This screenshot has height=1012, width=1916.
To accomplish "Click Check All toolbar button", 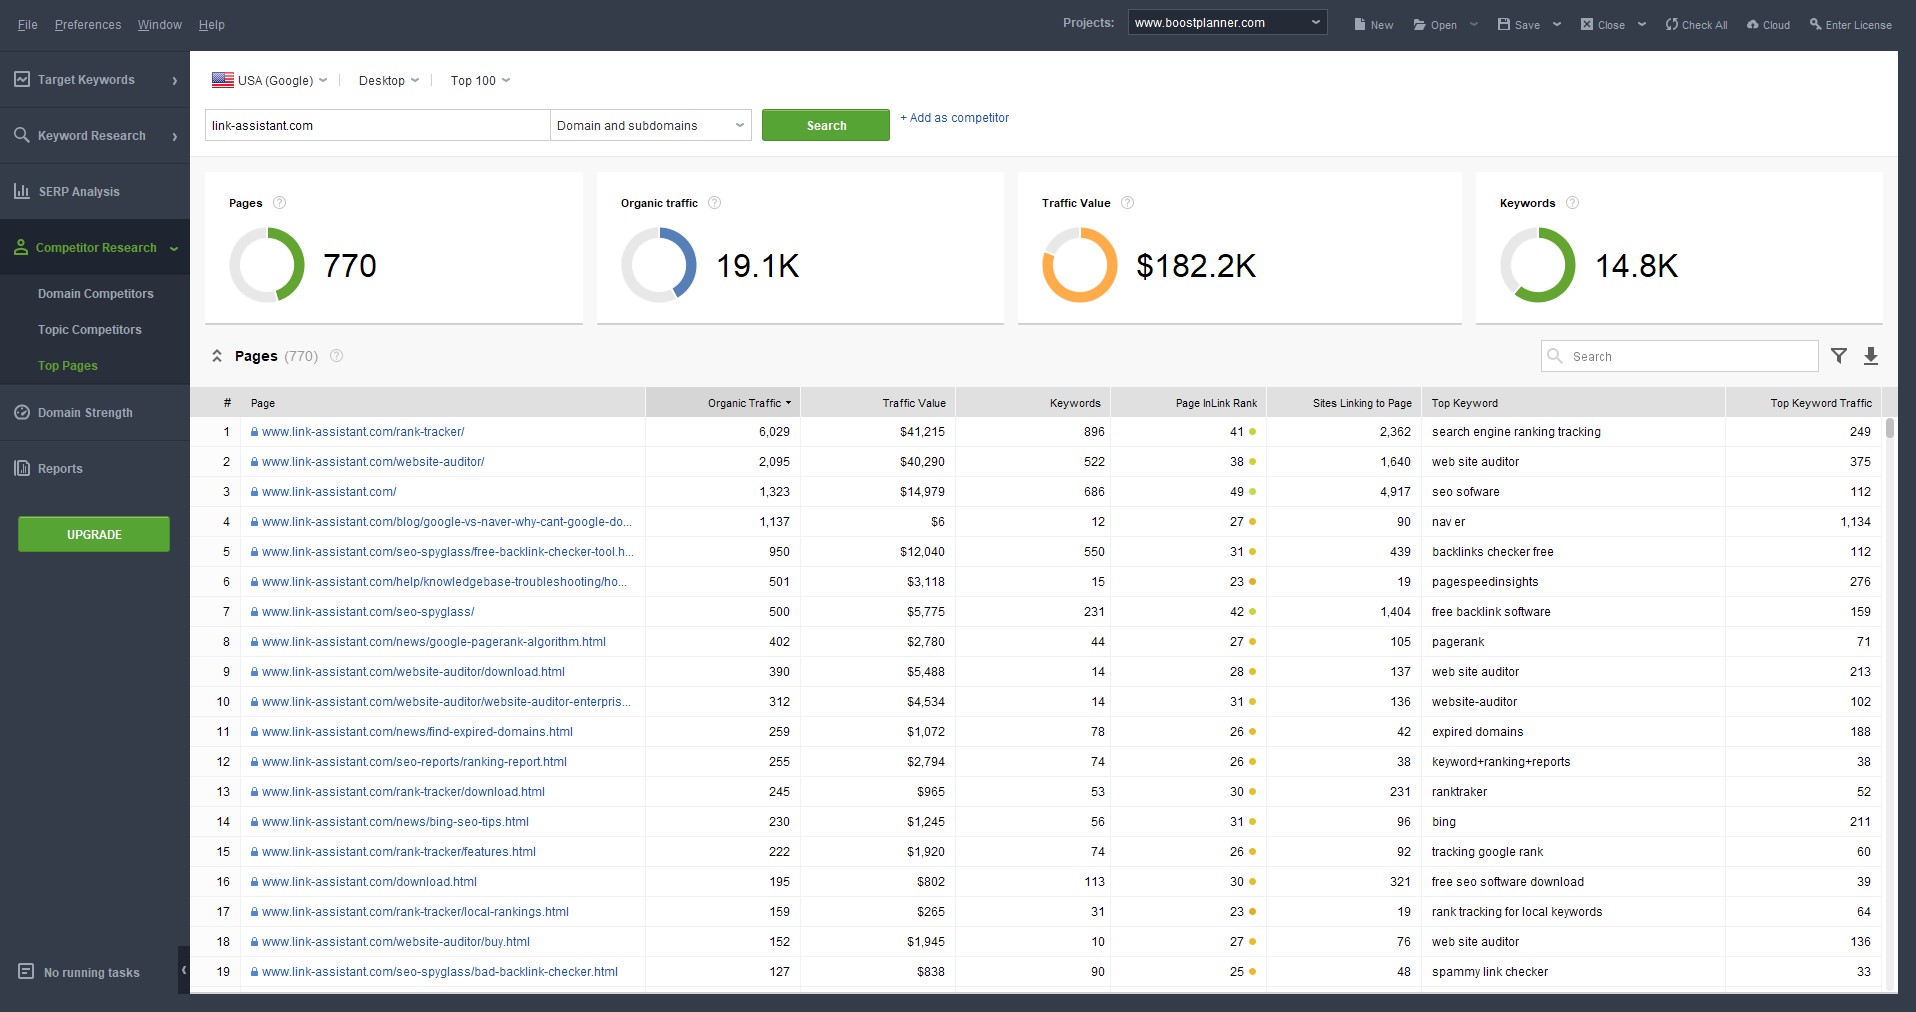I will click(x=1696, y=24).
